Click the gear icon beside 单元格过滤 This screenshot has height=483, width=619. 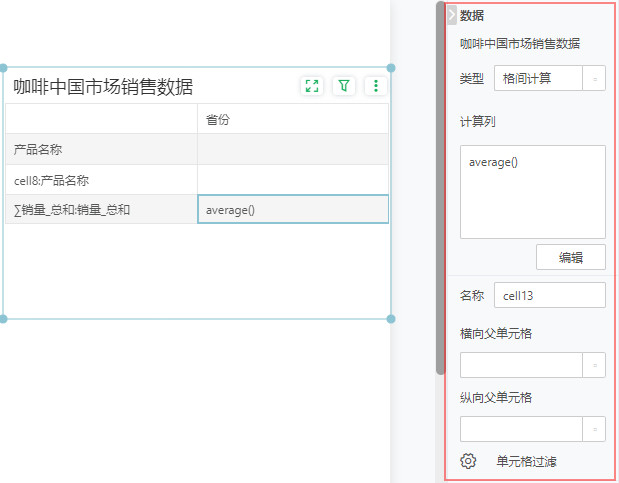click(468, 461)
